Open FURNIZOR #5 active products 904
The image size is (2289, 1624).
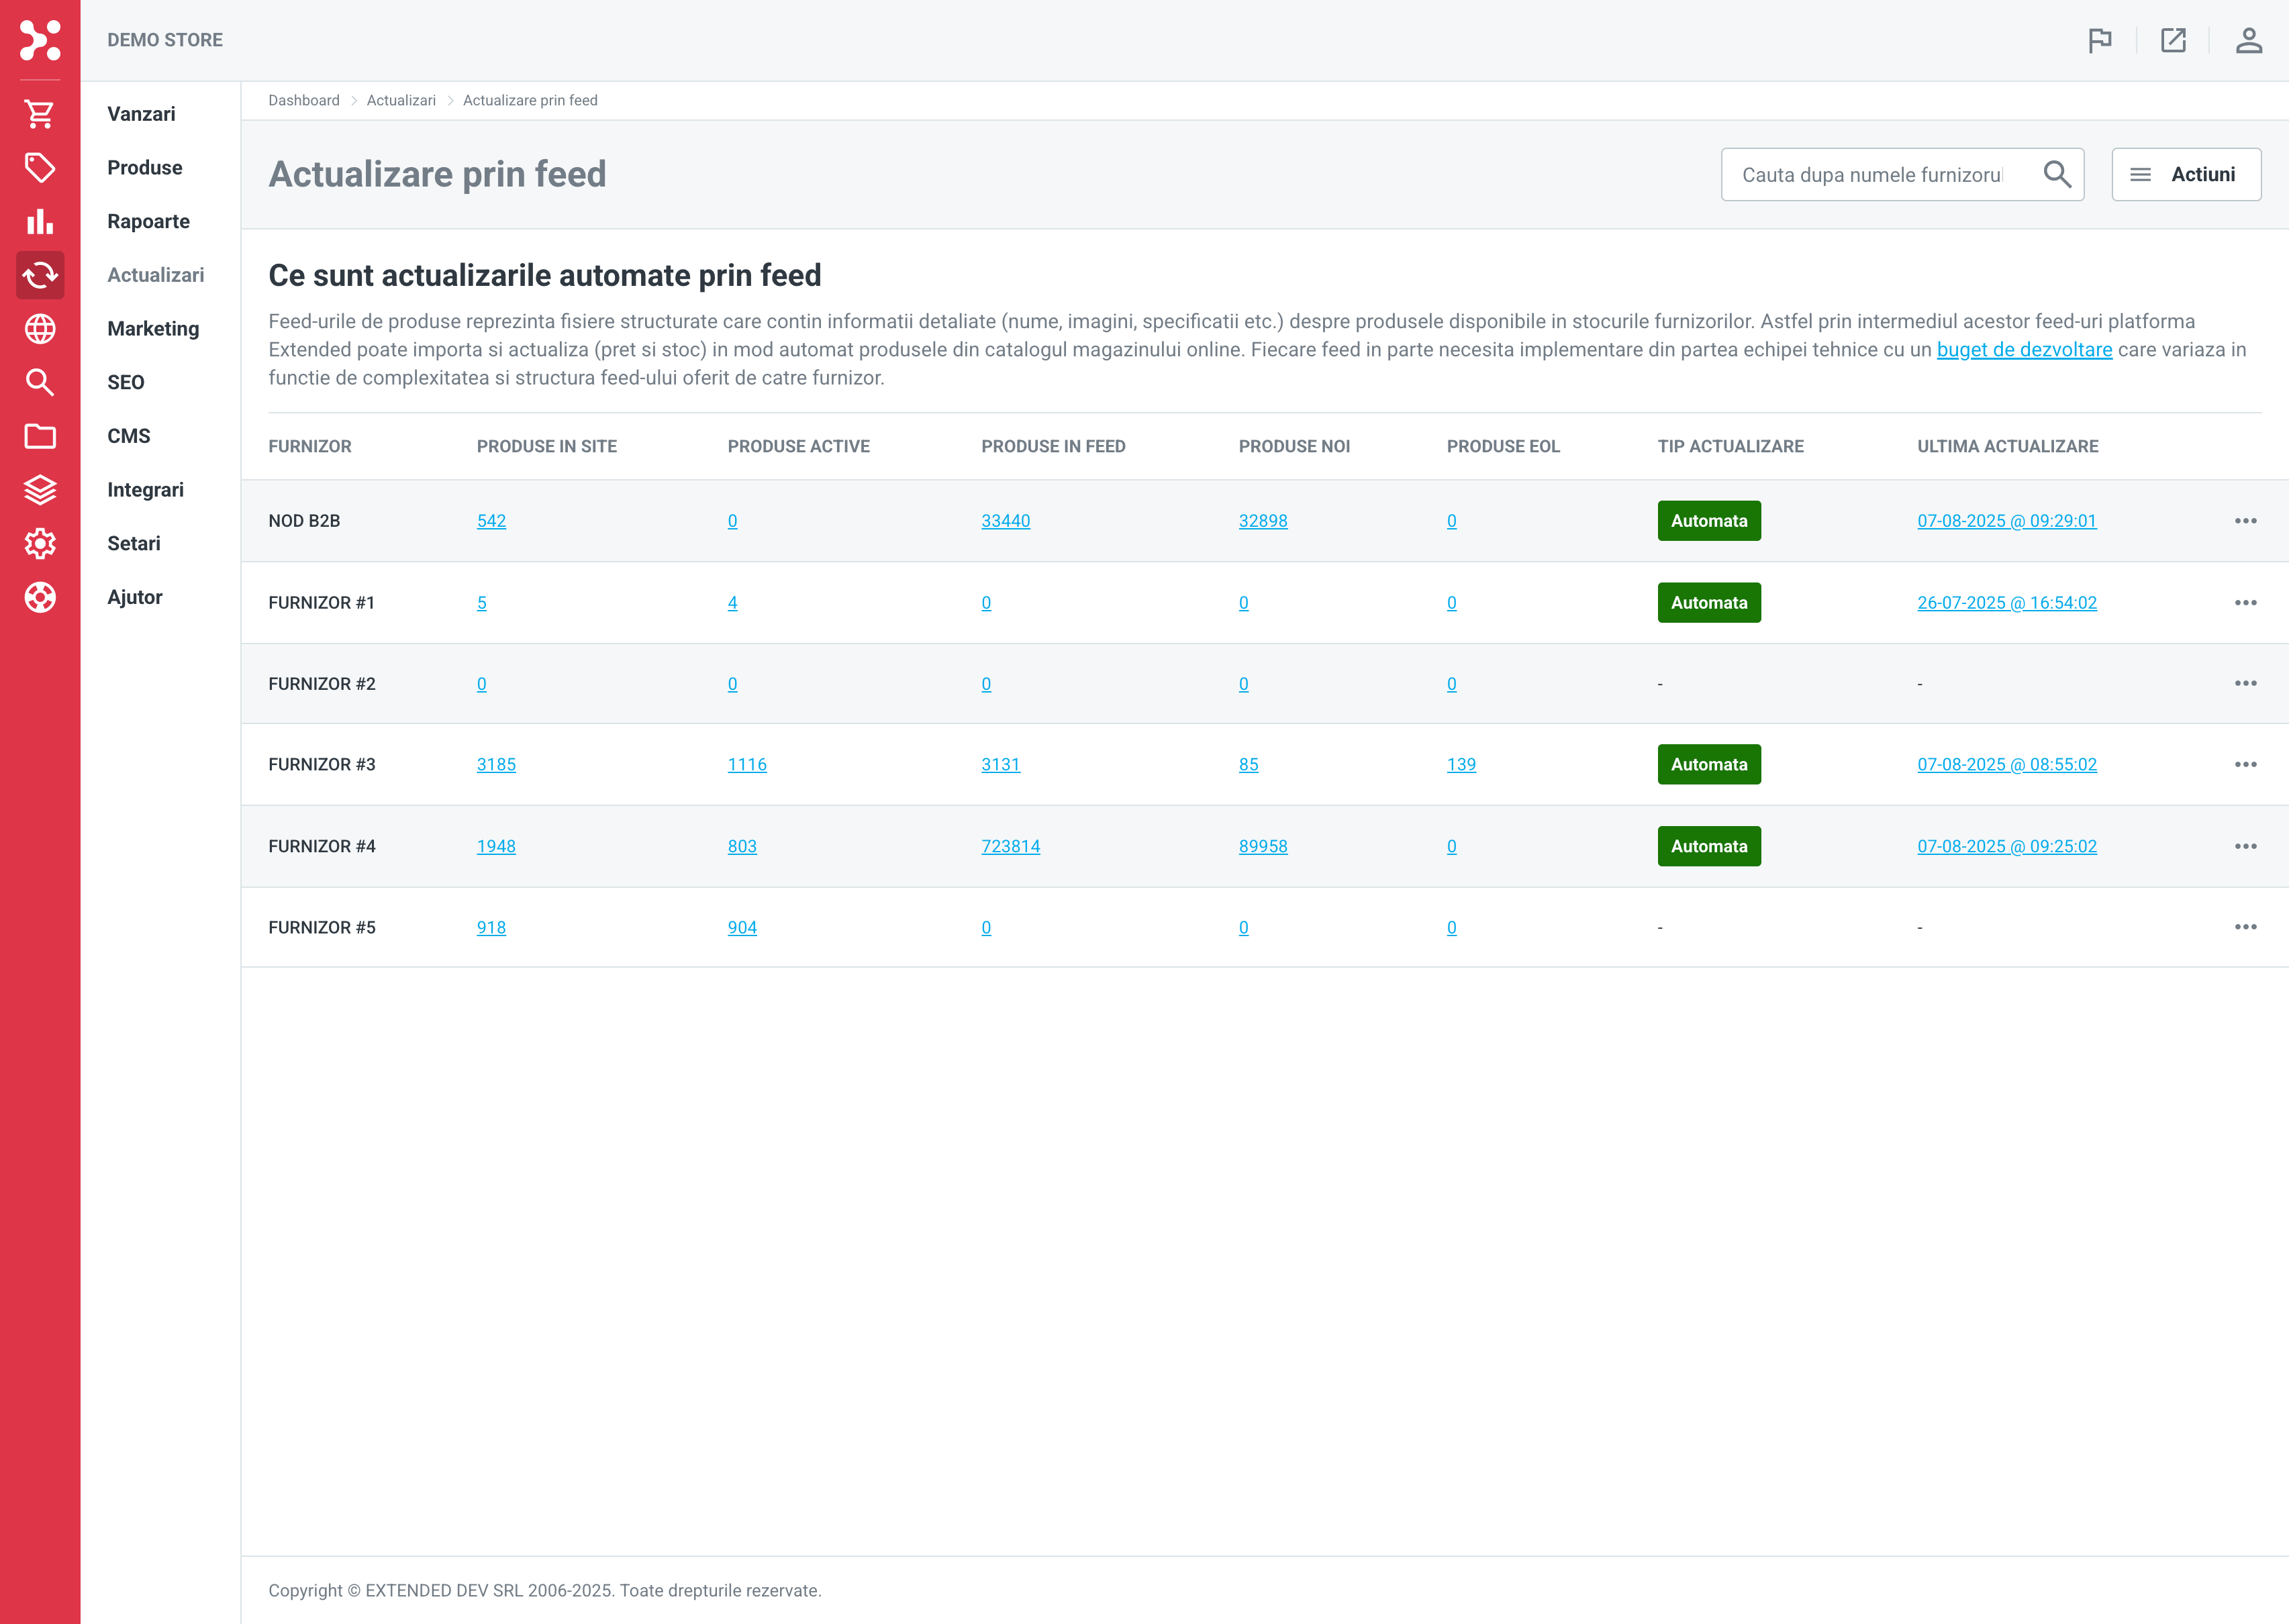(x=742, y=927)
